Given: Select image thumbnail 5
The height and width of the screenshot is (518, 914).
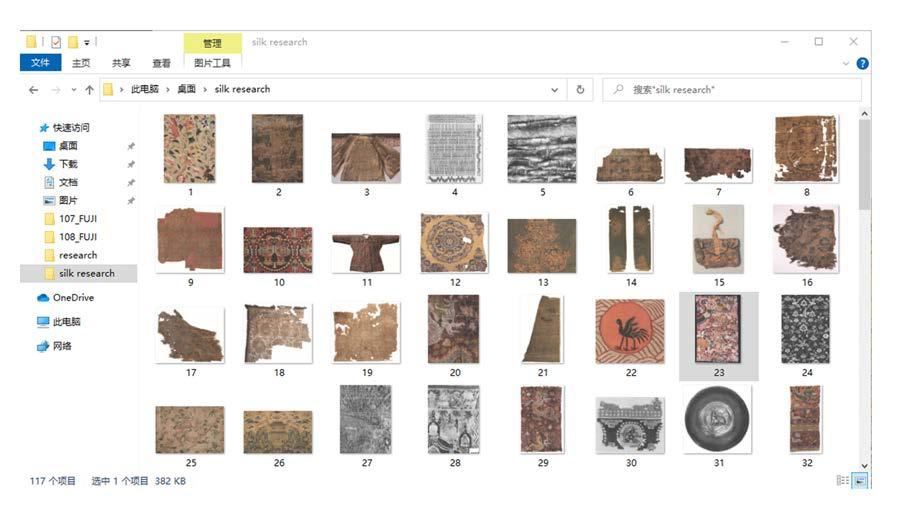Looking at the screenshot, I should (542, 149).
